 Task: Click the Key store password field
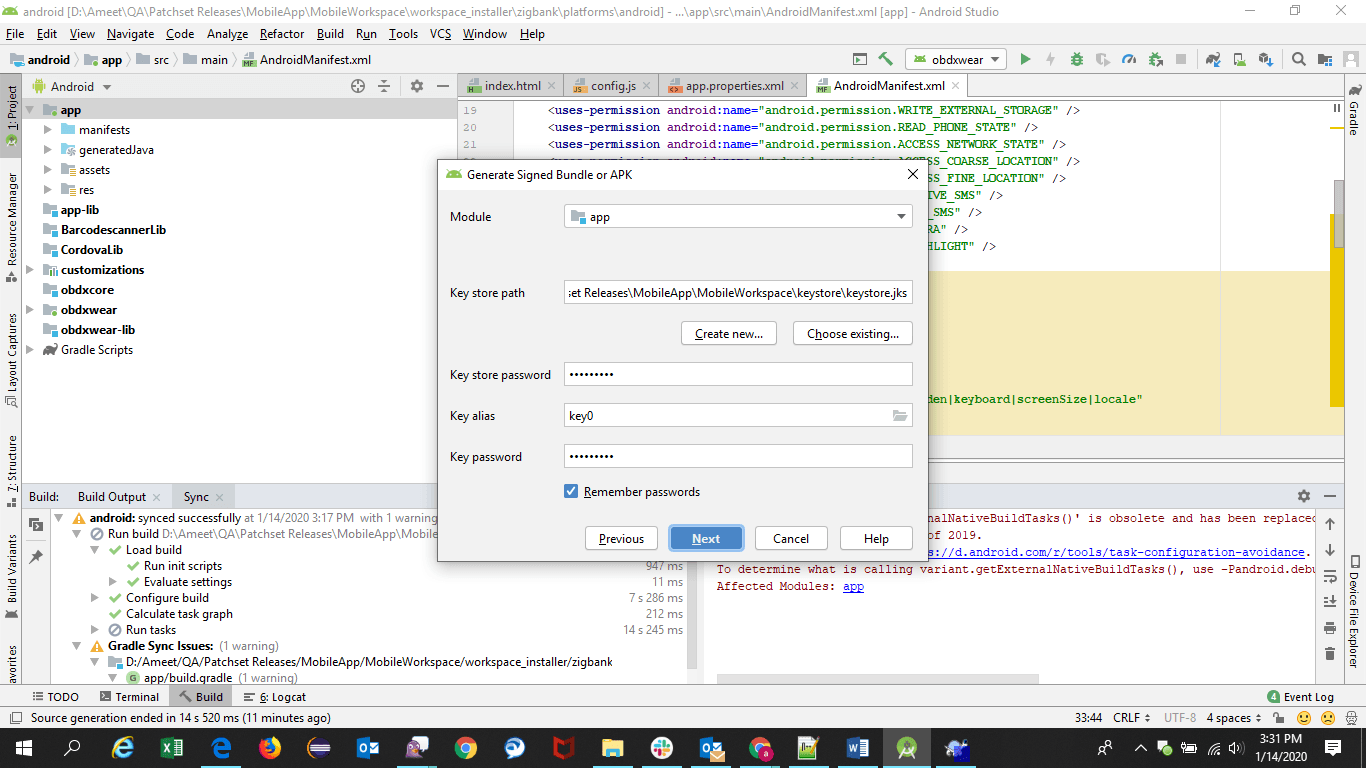pyautogui.click(x=738, y=375)
